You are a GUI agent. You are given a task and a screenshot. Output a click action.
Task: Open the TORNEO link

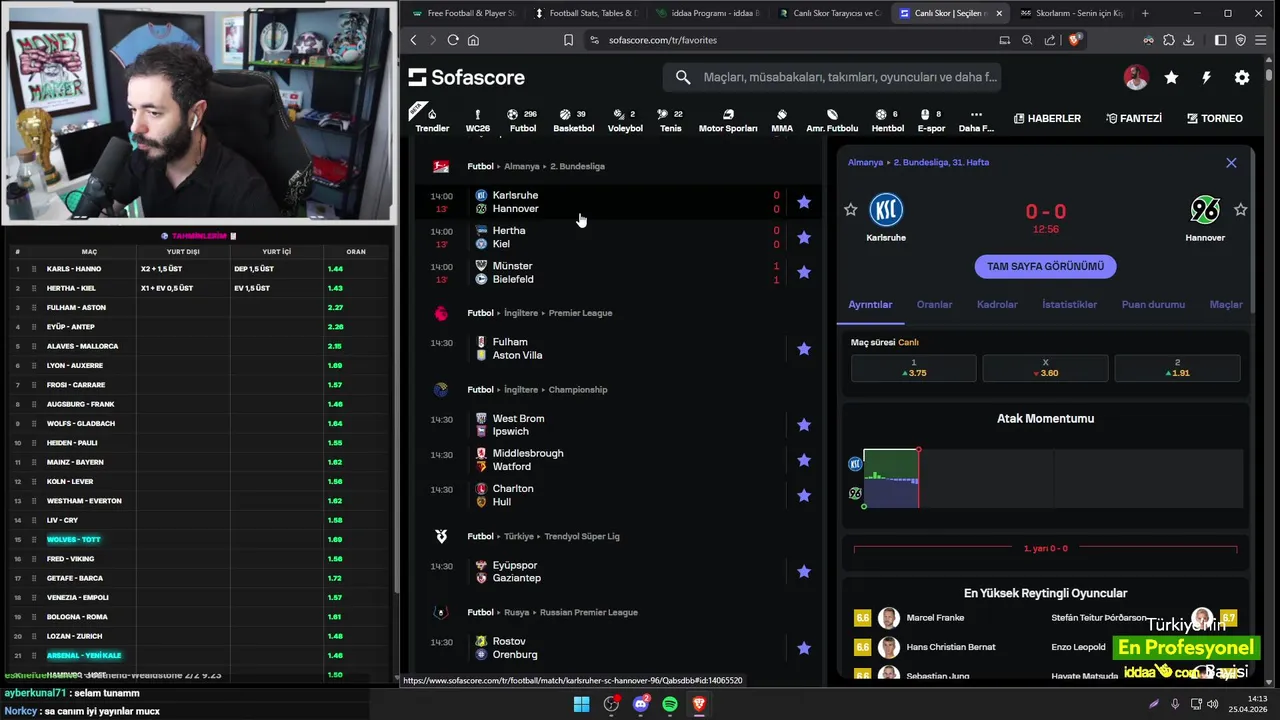pyautogui.click(x=1215, y=118)
